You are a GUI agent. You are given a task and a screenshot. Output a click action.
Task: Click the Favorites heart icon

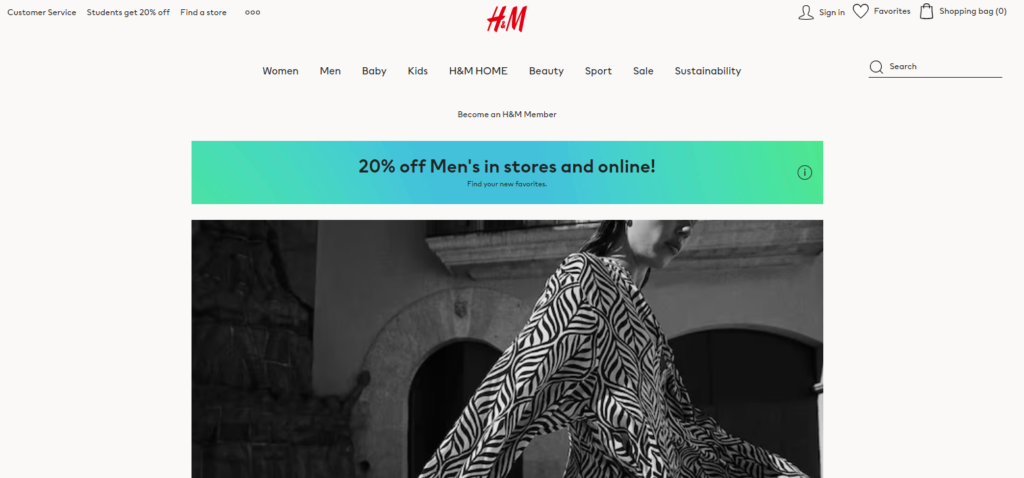pos(861,12)
